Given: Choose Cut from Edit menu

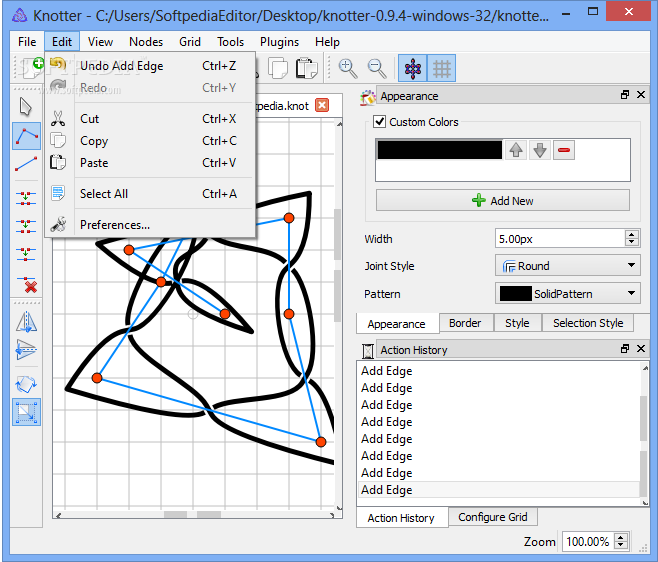Looking at the screenshot, I should (150, 119).
